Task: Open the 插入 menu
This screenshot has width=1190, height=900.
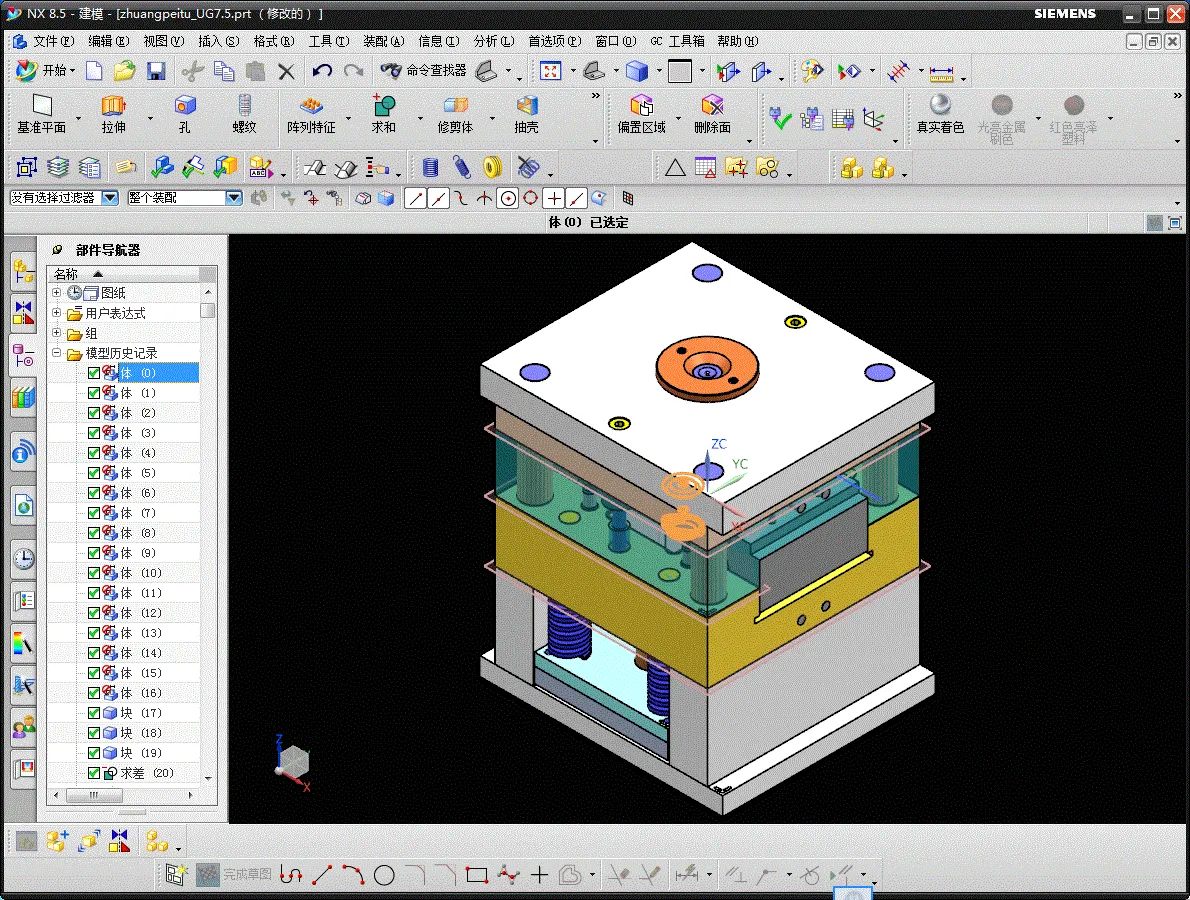Action: [x=219, y=41]
